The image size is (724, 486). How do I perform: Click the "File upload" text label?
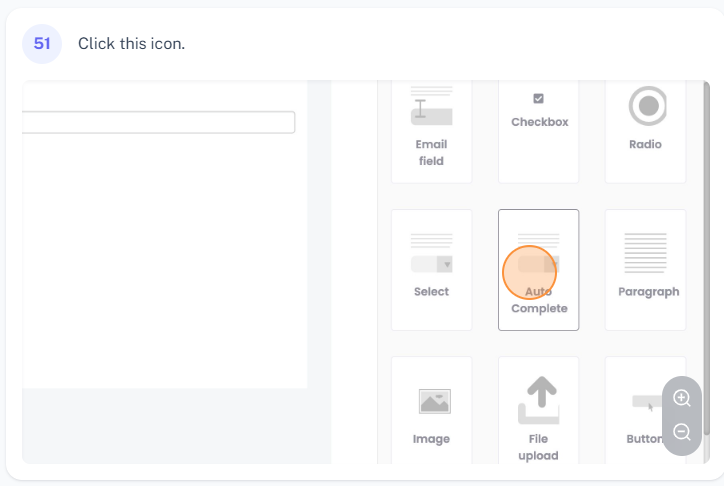pos(538,447)
